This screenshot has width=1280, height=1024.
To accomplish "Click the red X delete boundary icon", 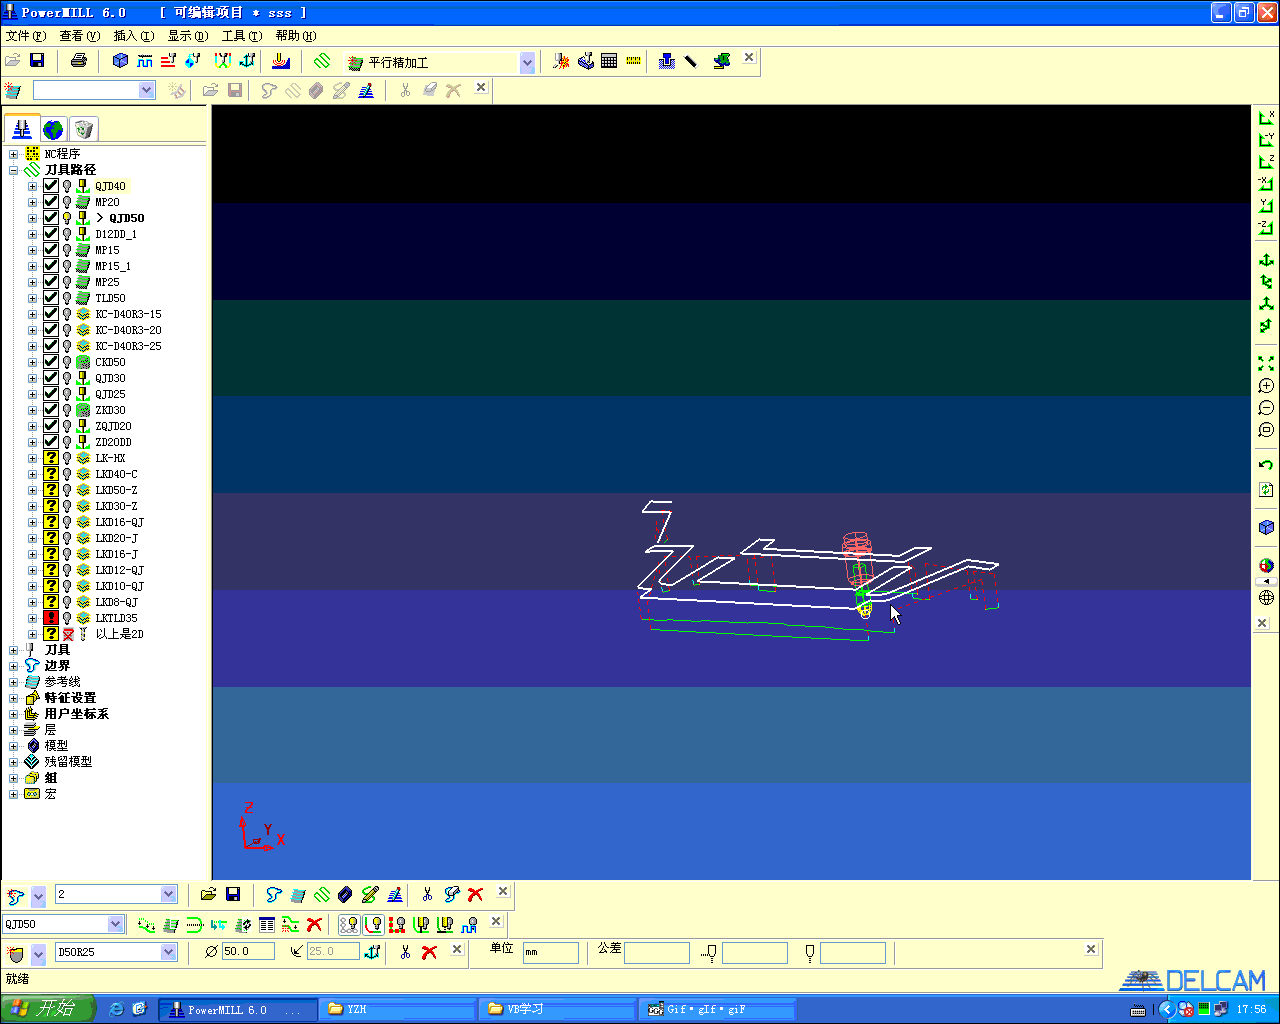I will [x=476, y=894].
